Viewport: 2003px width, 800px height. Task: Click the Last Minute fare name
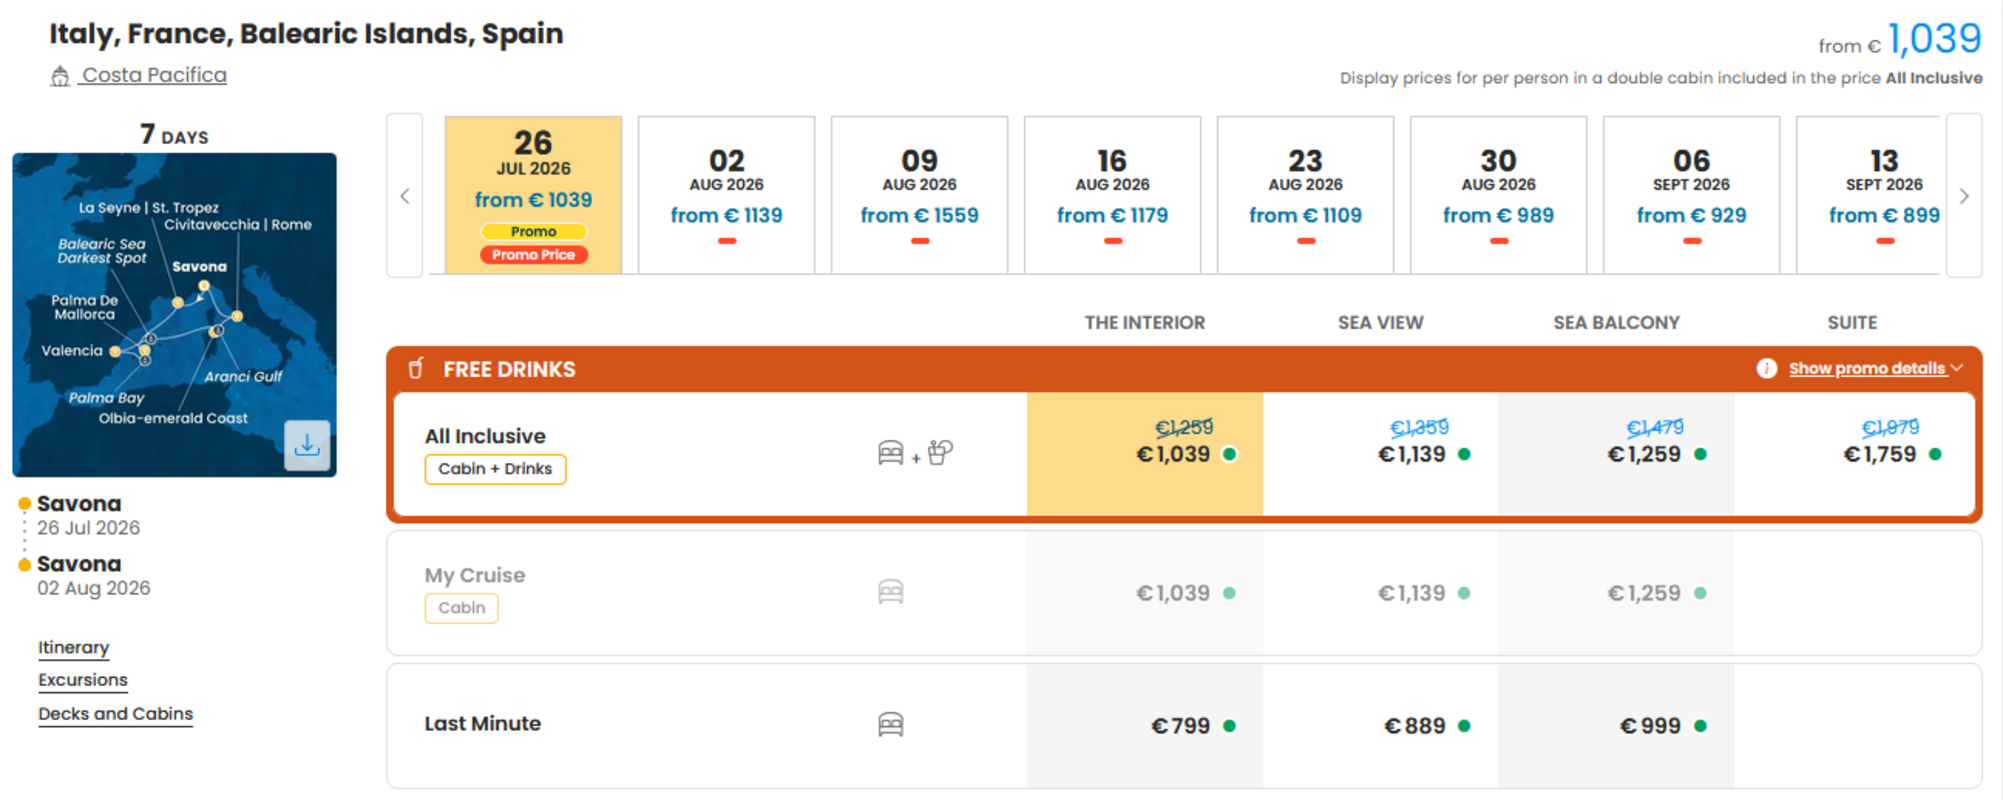point(482,723)
